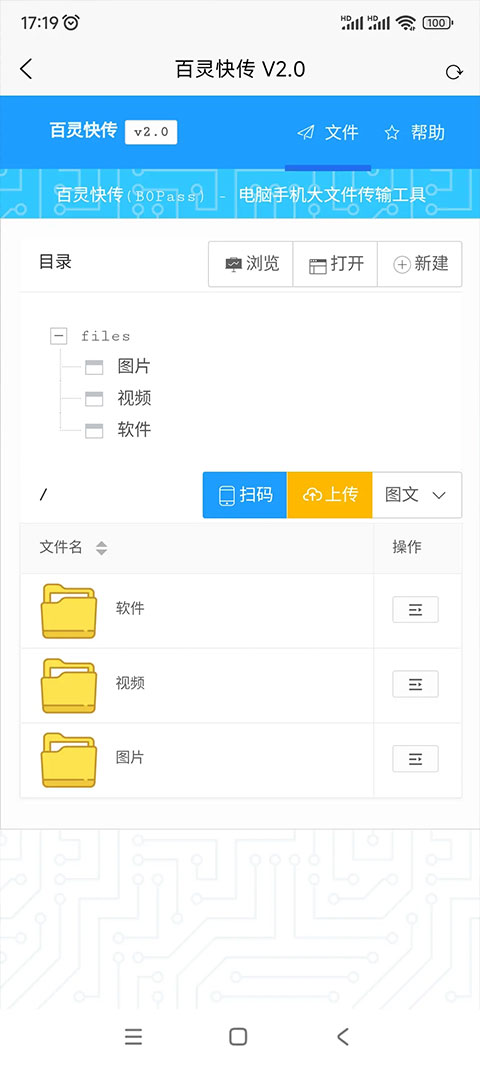Viewport: 480px width, 1067px height.
Task: Expand the 图文 view mode dropdown
Action: tap(417, 495)
